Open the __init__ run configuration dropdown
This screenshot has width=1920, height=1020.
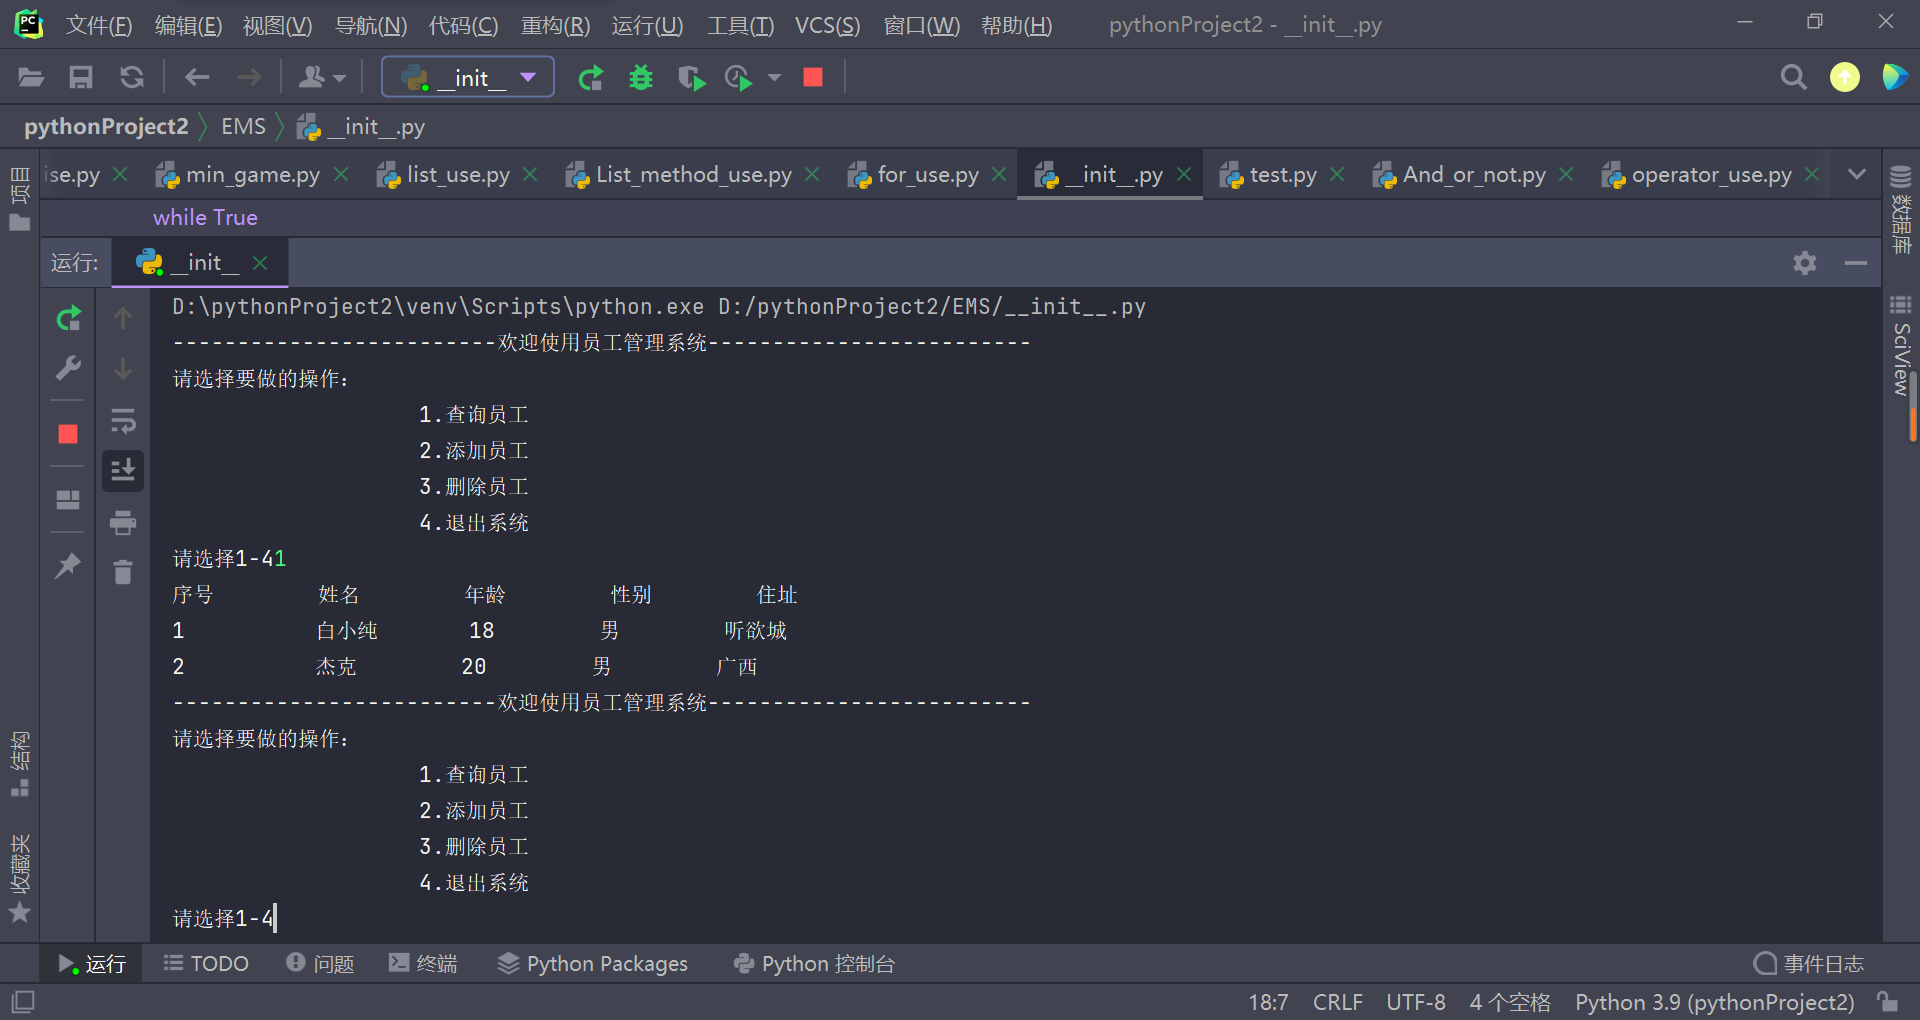point(468,77)
